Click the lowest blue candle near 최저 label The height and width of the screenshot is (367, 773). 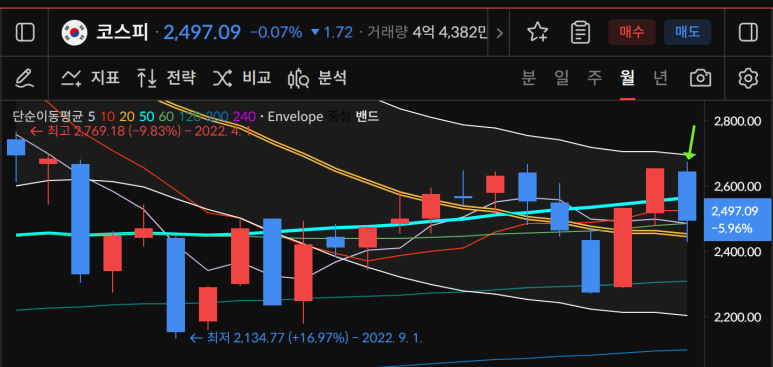point(176,285)
